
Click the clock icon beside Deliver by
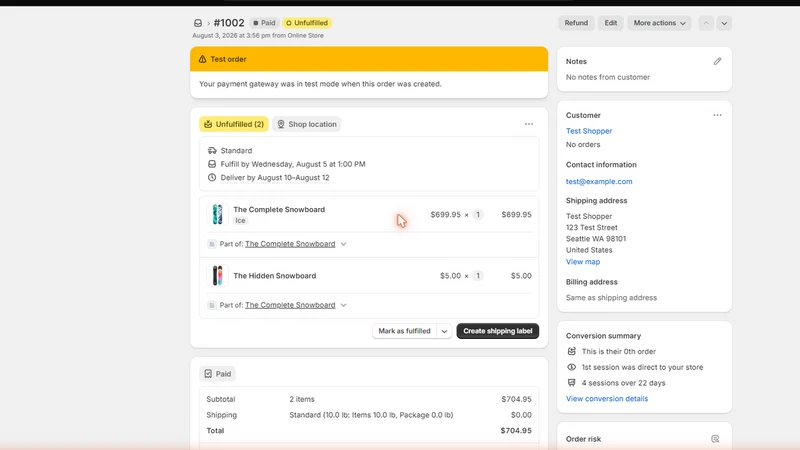coord(212,178)
